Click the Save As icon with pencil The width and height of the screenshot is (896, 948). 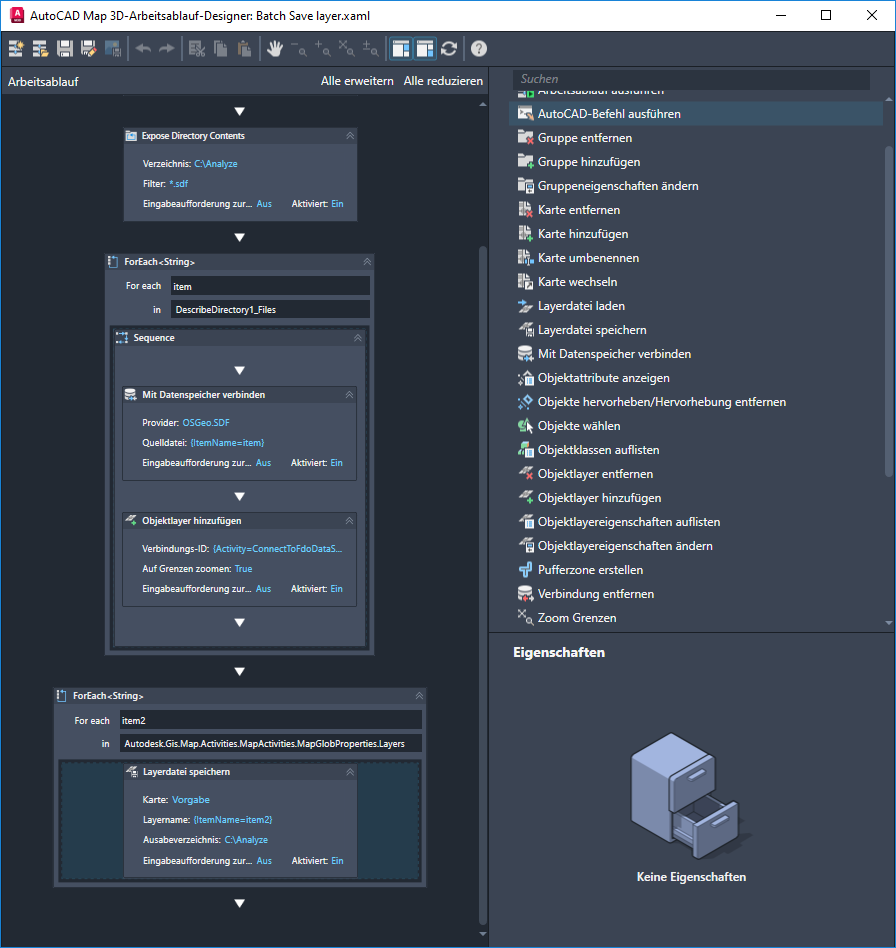pos(89,49)
